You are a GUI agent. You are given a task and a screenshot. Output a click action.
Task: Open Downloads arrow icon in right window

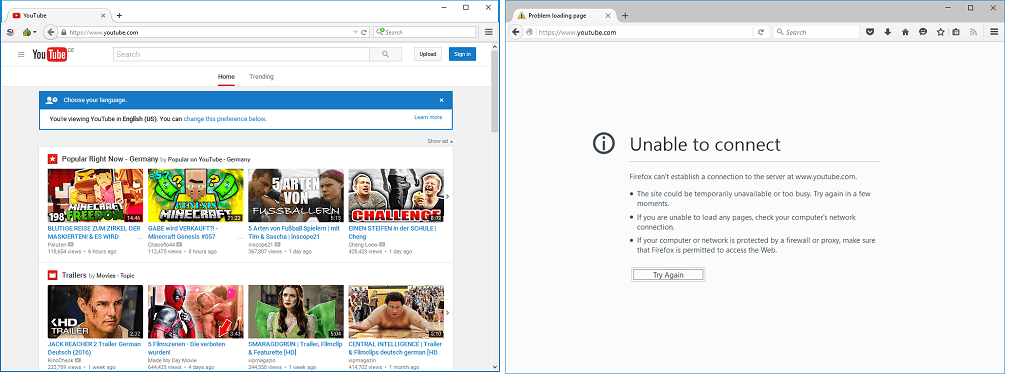(x=888, y=32)
